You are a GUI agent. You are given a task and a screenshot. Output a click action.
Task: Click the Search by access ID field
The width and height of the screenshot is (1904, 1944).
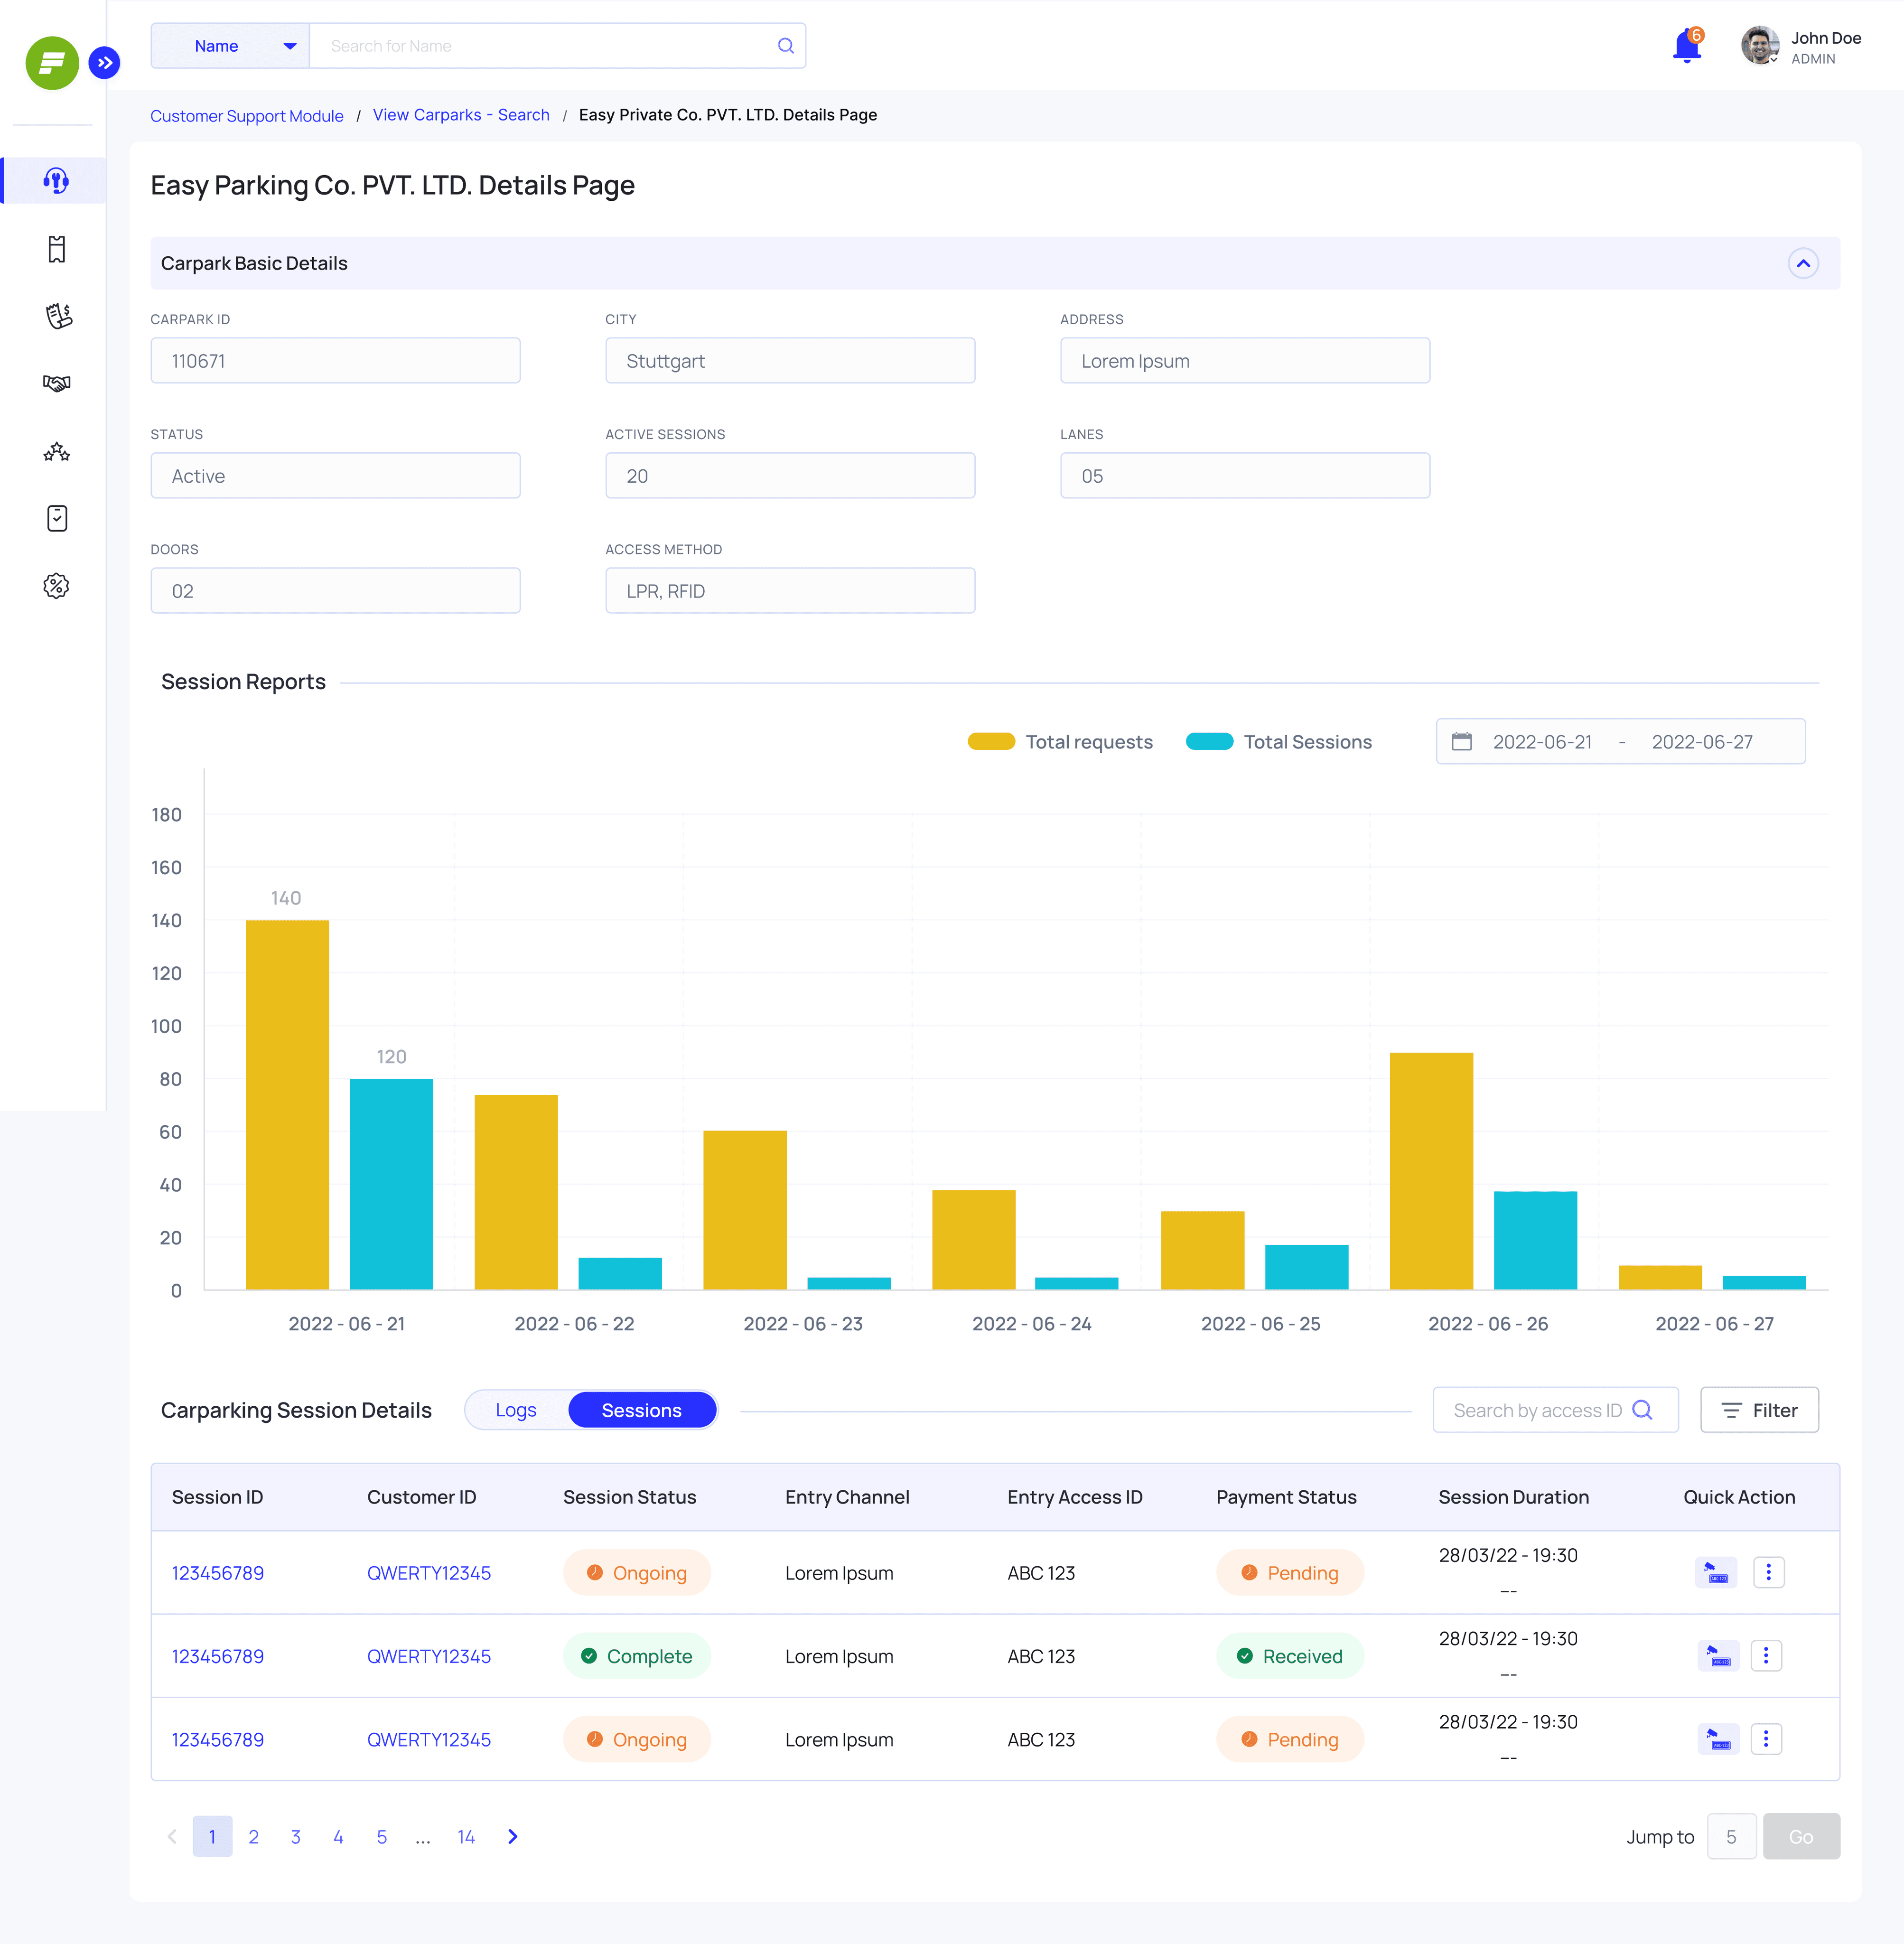1556,1410
